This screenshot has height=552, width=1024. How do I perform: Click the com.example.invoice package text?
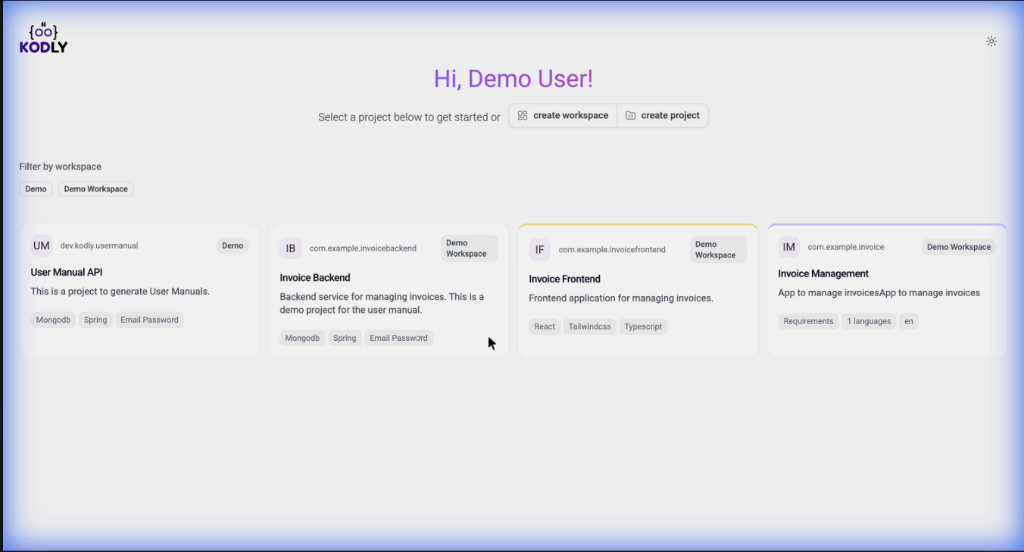click(x=846, y=247)
